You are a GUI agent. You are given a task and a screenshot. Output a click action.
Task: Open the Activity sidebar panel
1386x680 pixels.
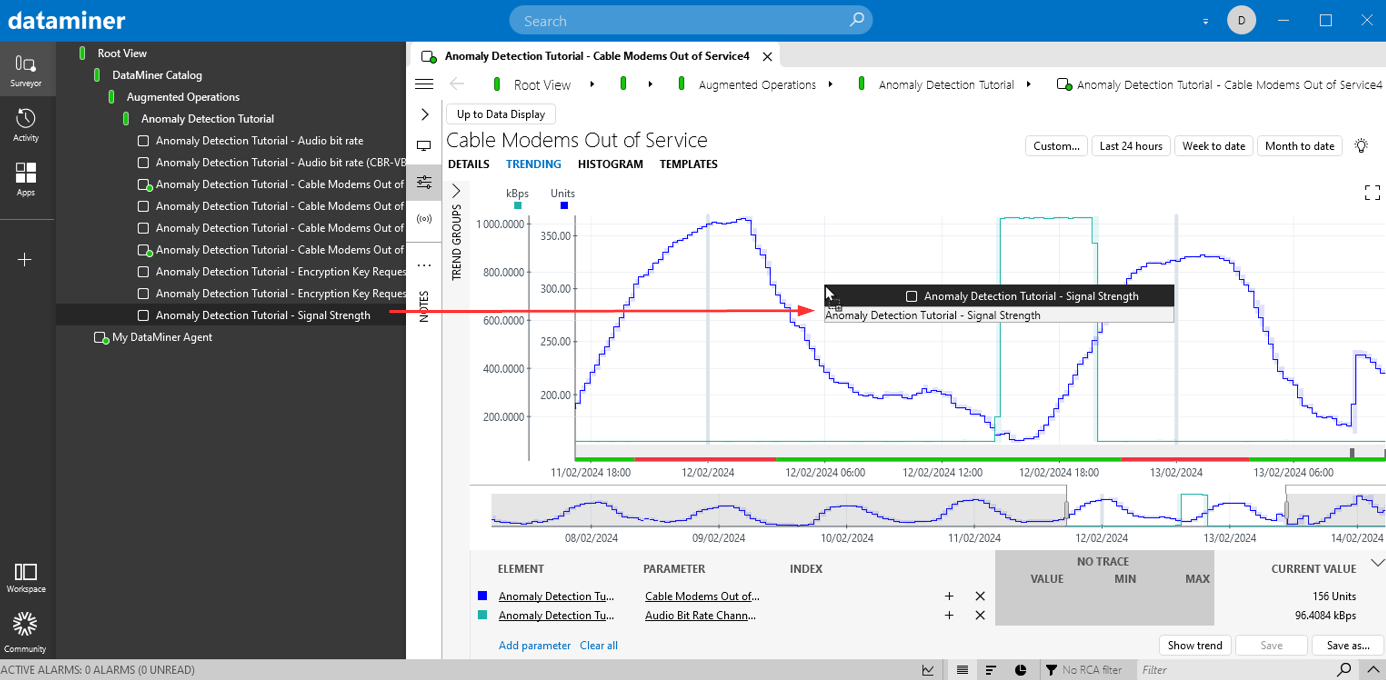pyautogui.click(x=26, y=125)
